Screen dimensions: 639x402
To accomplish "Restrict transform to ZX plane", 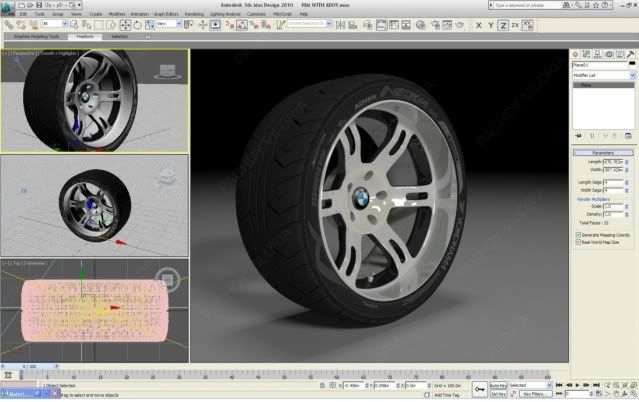I will click(515, 25).
